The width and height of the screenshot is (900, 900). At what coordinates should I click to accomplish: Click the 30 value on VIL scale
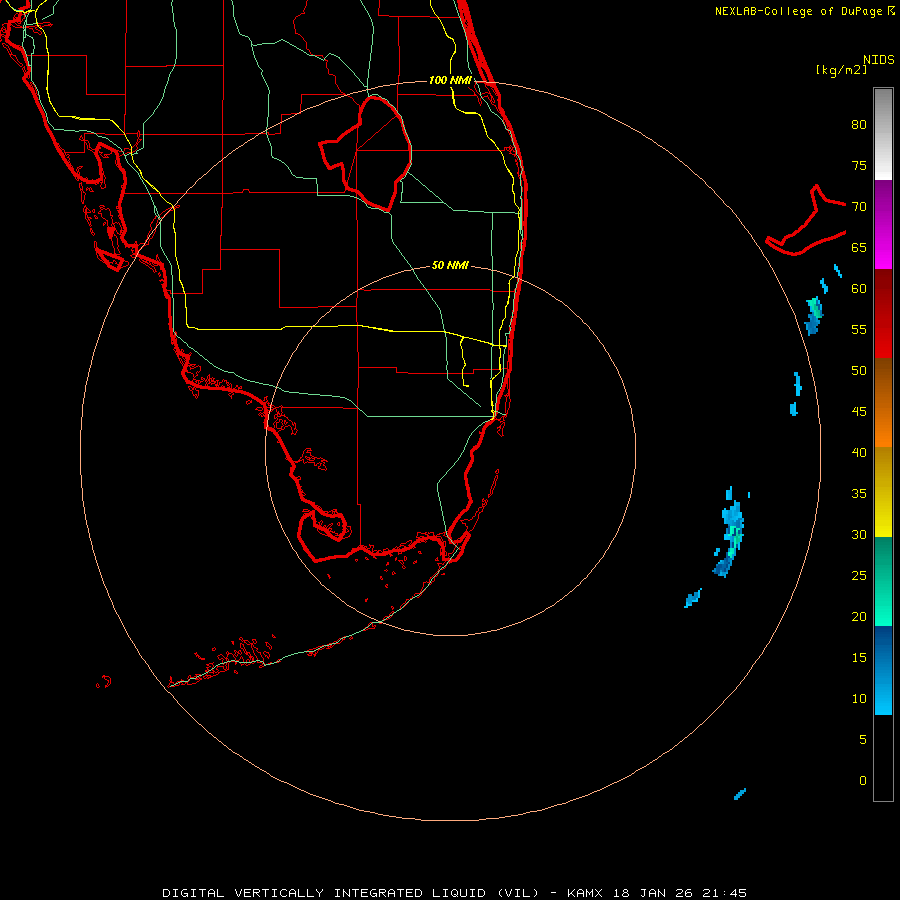pyautogui.click(x=859, y=534)
